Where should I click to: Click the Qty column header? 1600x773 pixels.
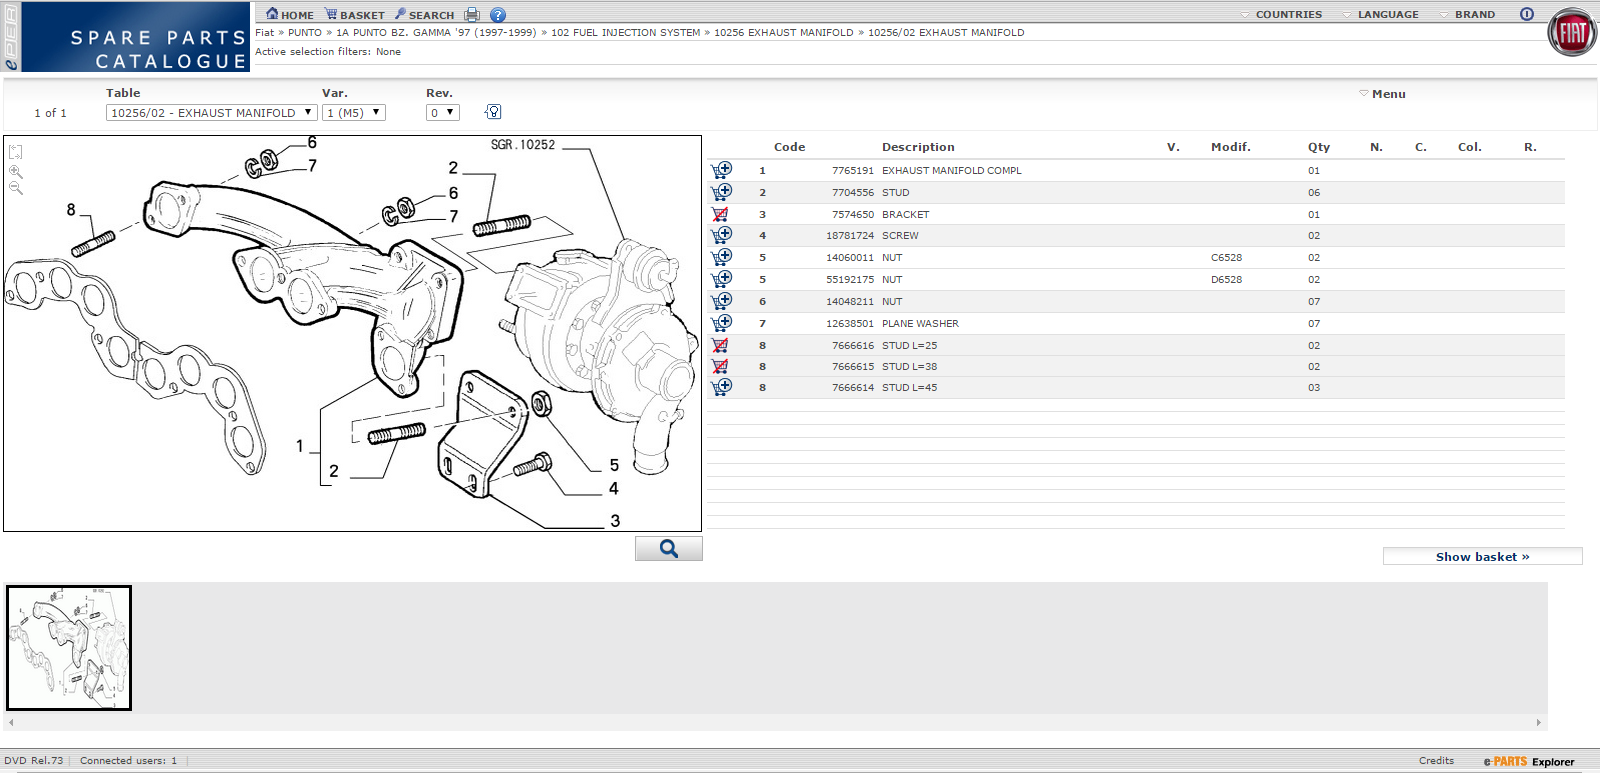click(1318, 147)
